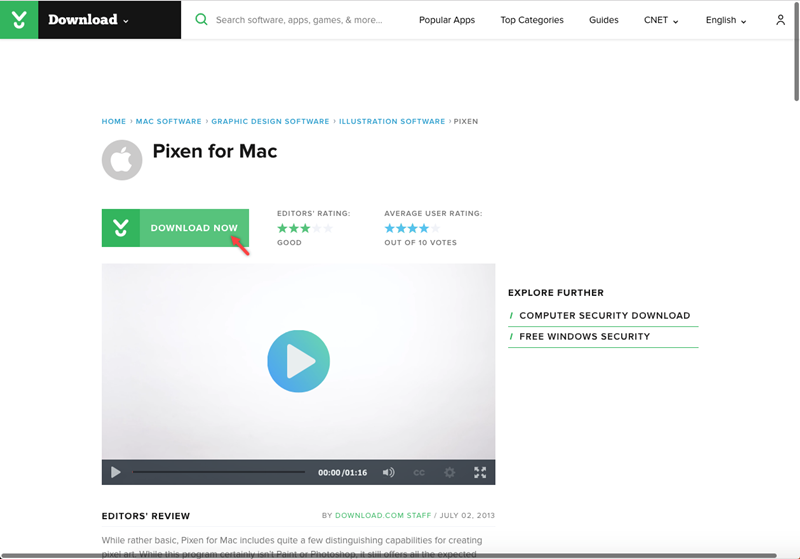This screenshot has width=800, height=559.
Task: Click the green editors' rating stars
Action: (305, 228)
